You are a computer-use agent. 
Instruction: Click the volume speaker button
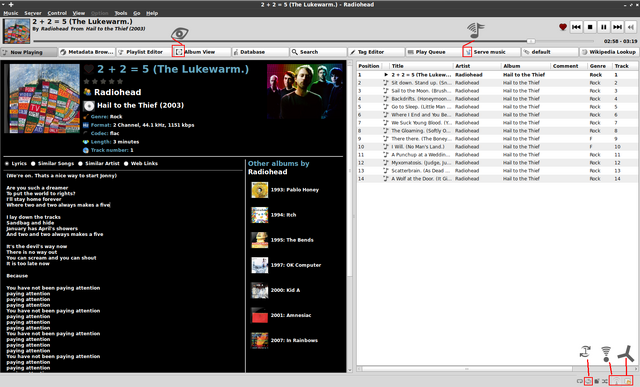click(631, 27)
